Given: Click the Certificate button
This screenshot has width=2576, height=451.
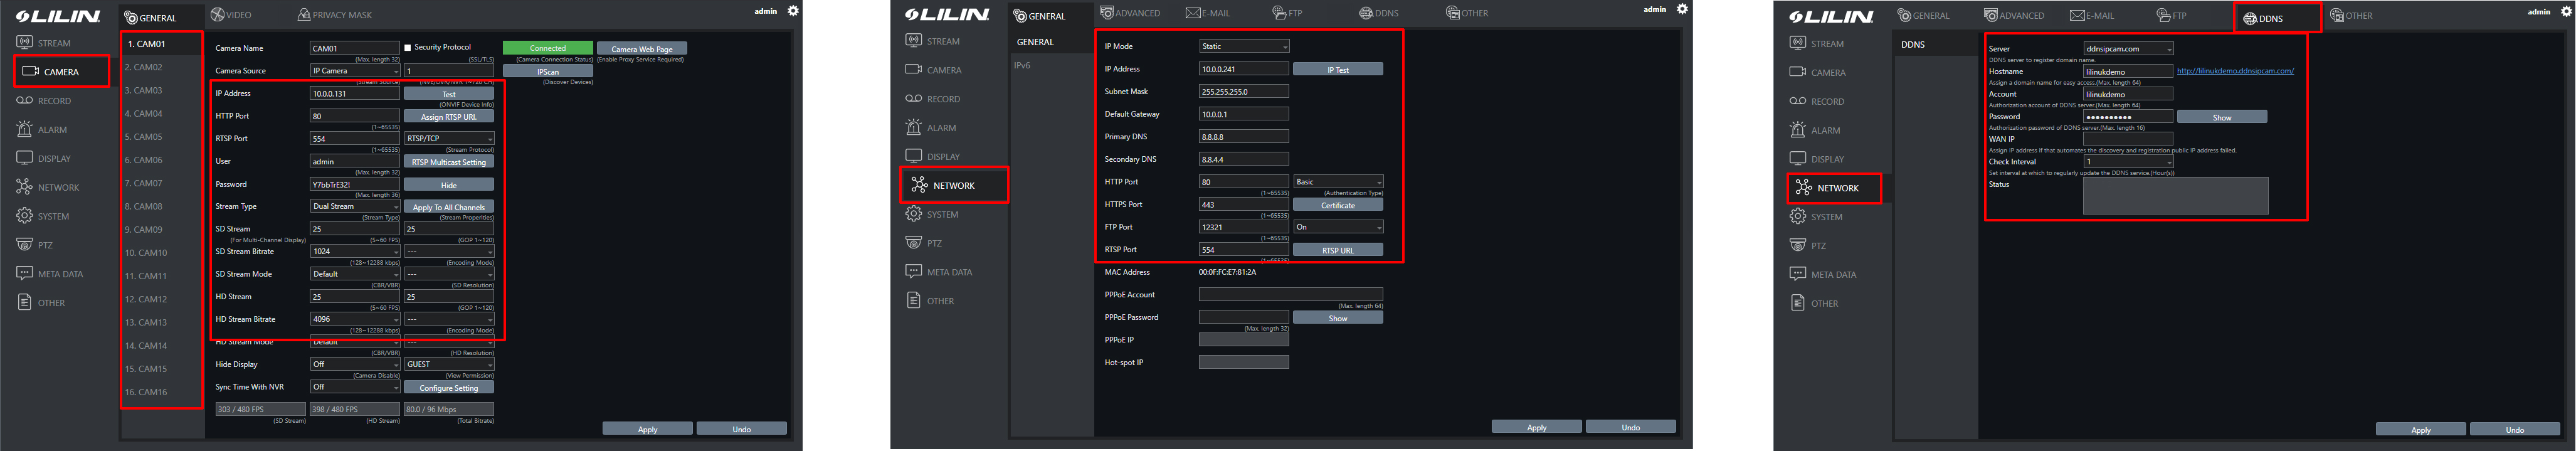Looking at the screenshot, I should (x=1338, y=205).
